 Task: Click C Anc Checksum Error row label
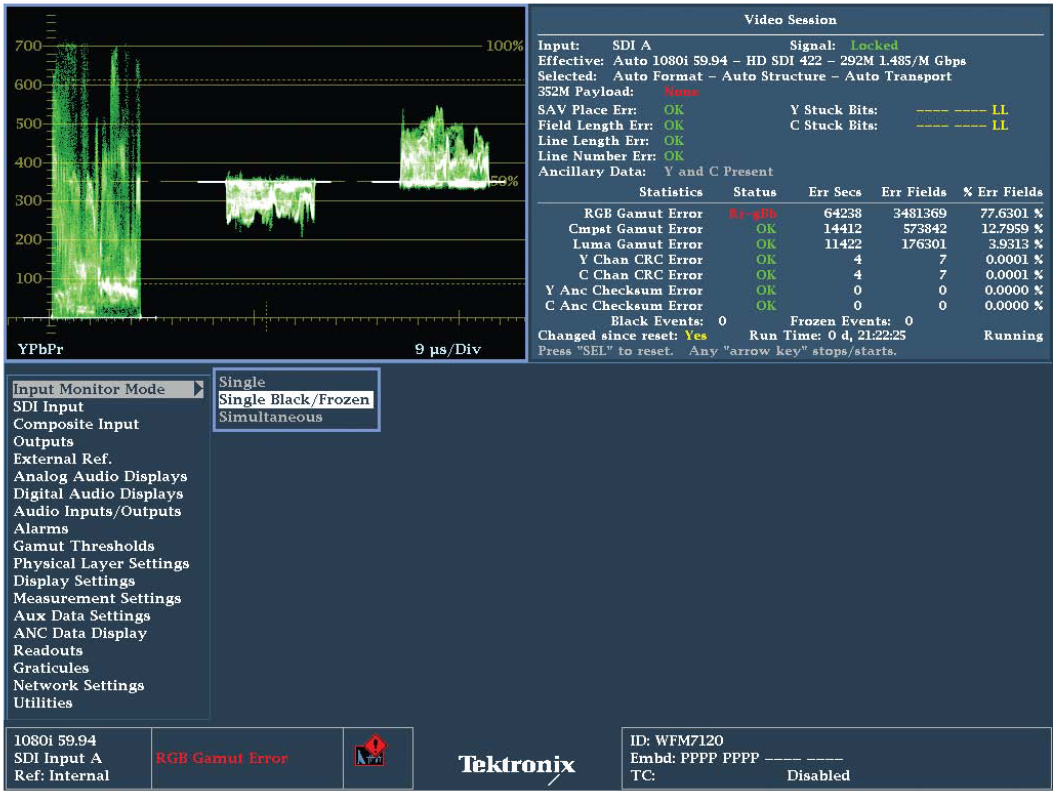coord(624,306)
